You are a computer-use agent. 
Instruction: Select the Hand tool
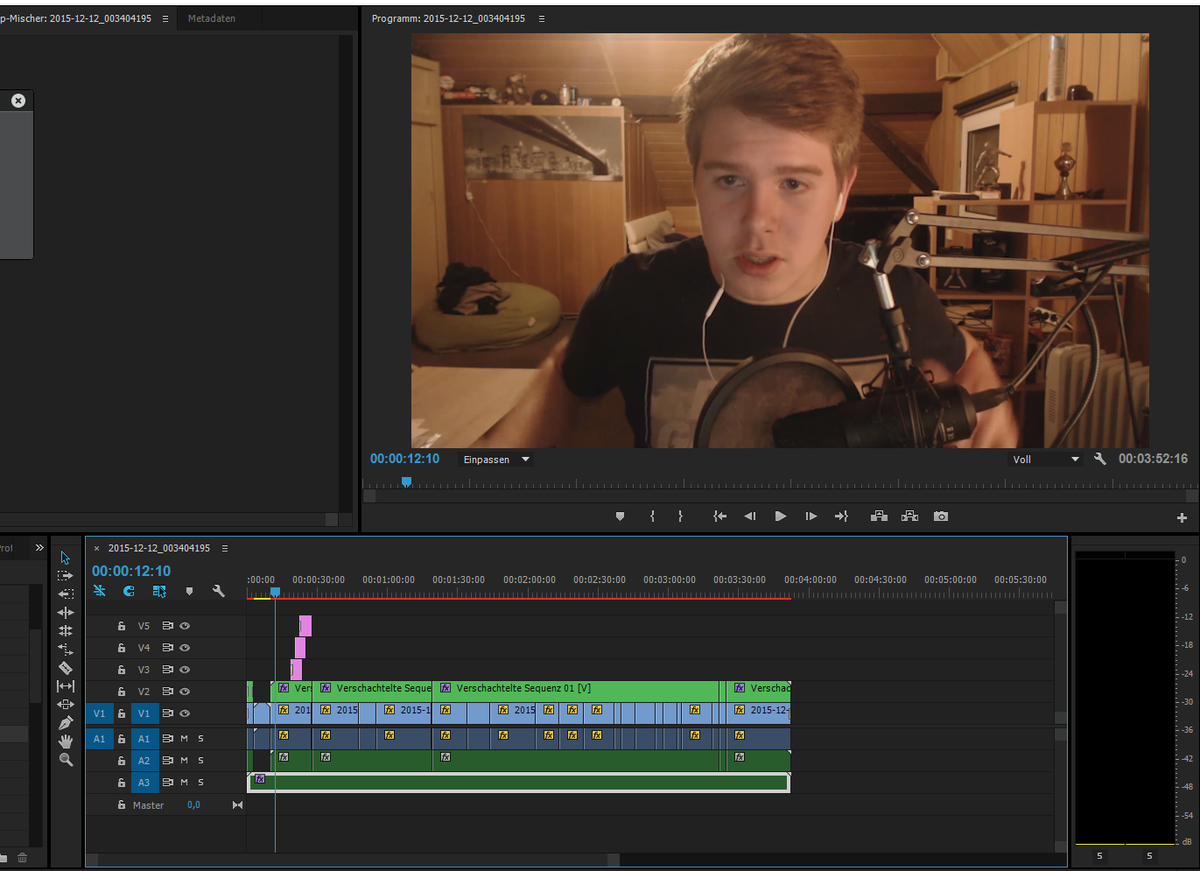coord(66,741)
